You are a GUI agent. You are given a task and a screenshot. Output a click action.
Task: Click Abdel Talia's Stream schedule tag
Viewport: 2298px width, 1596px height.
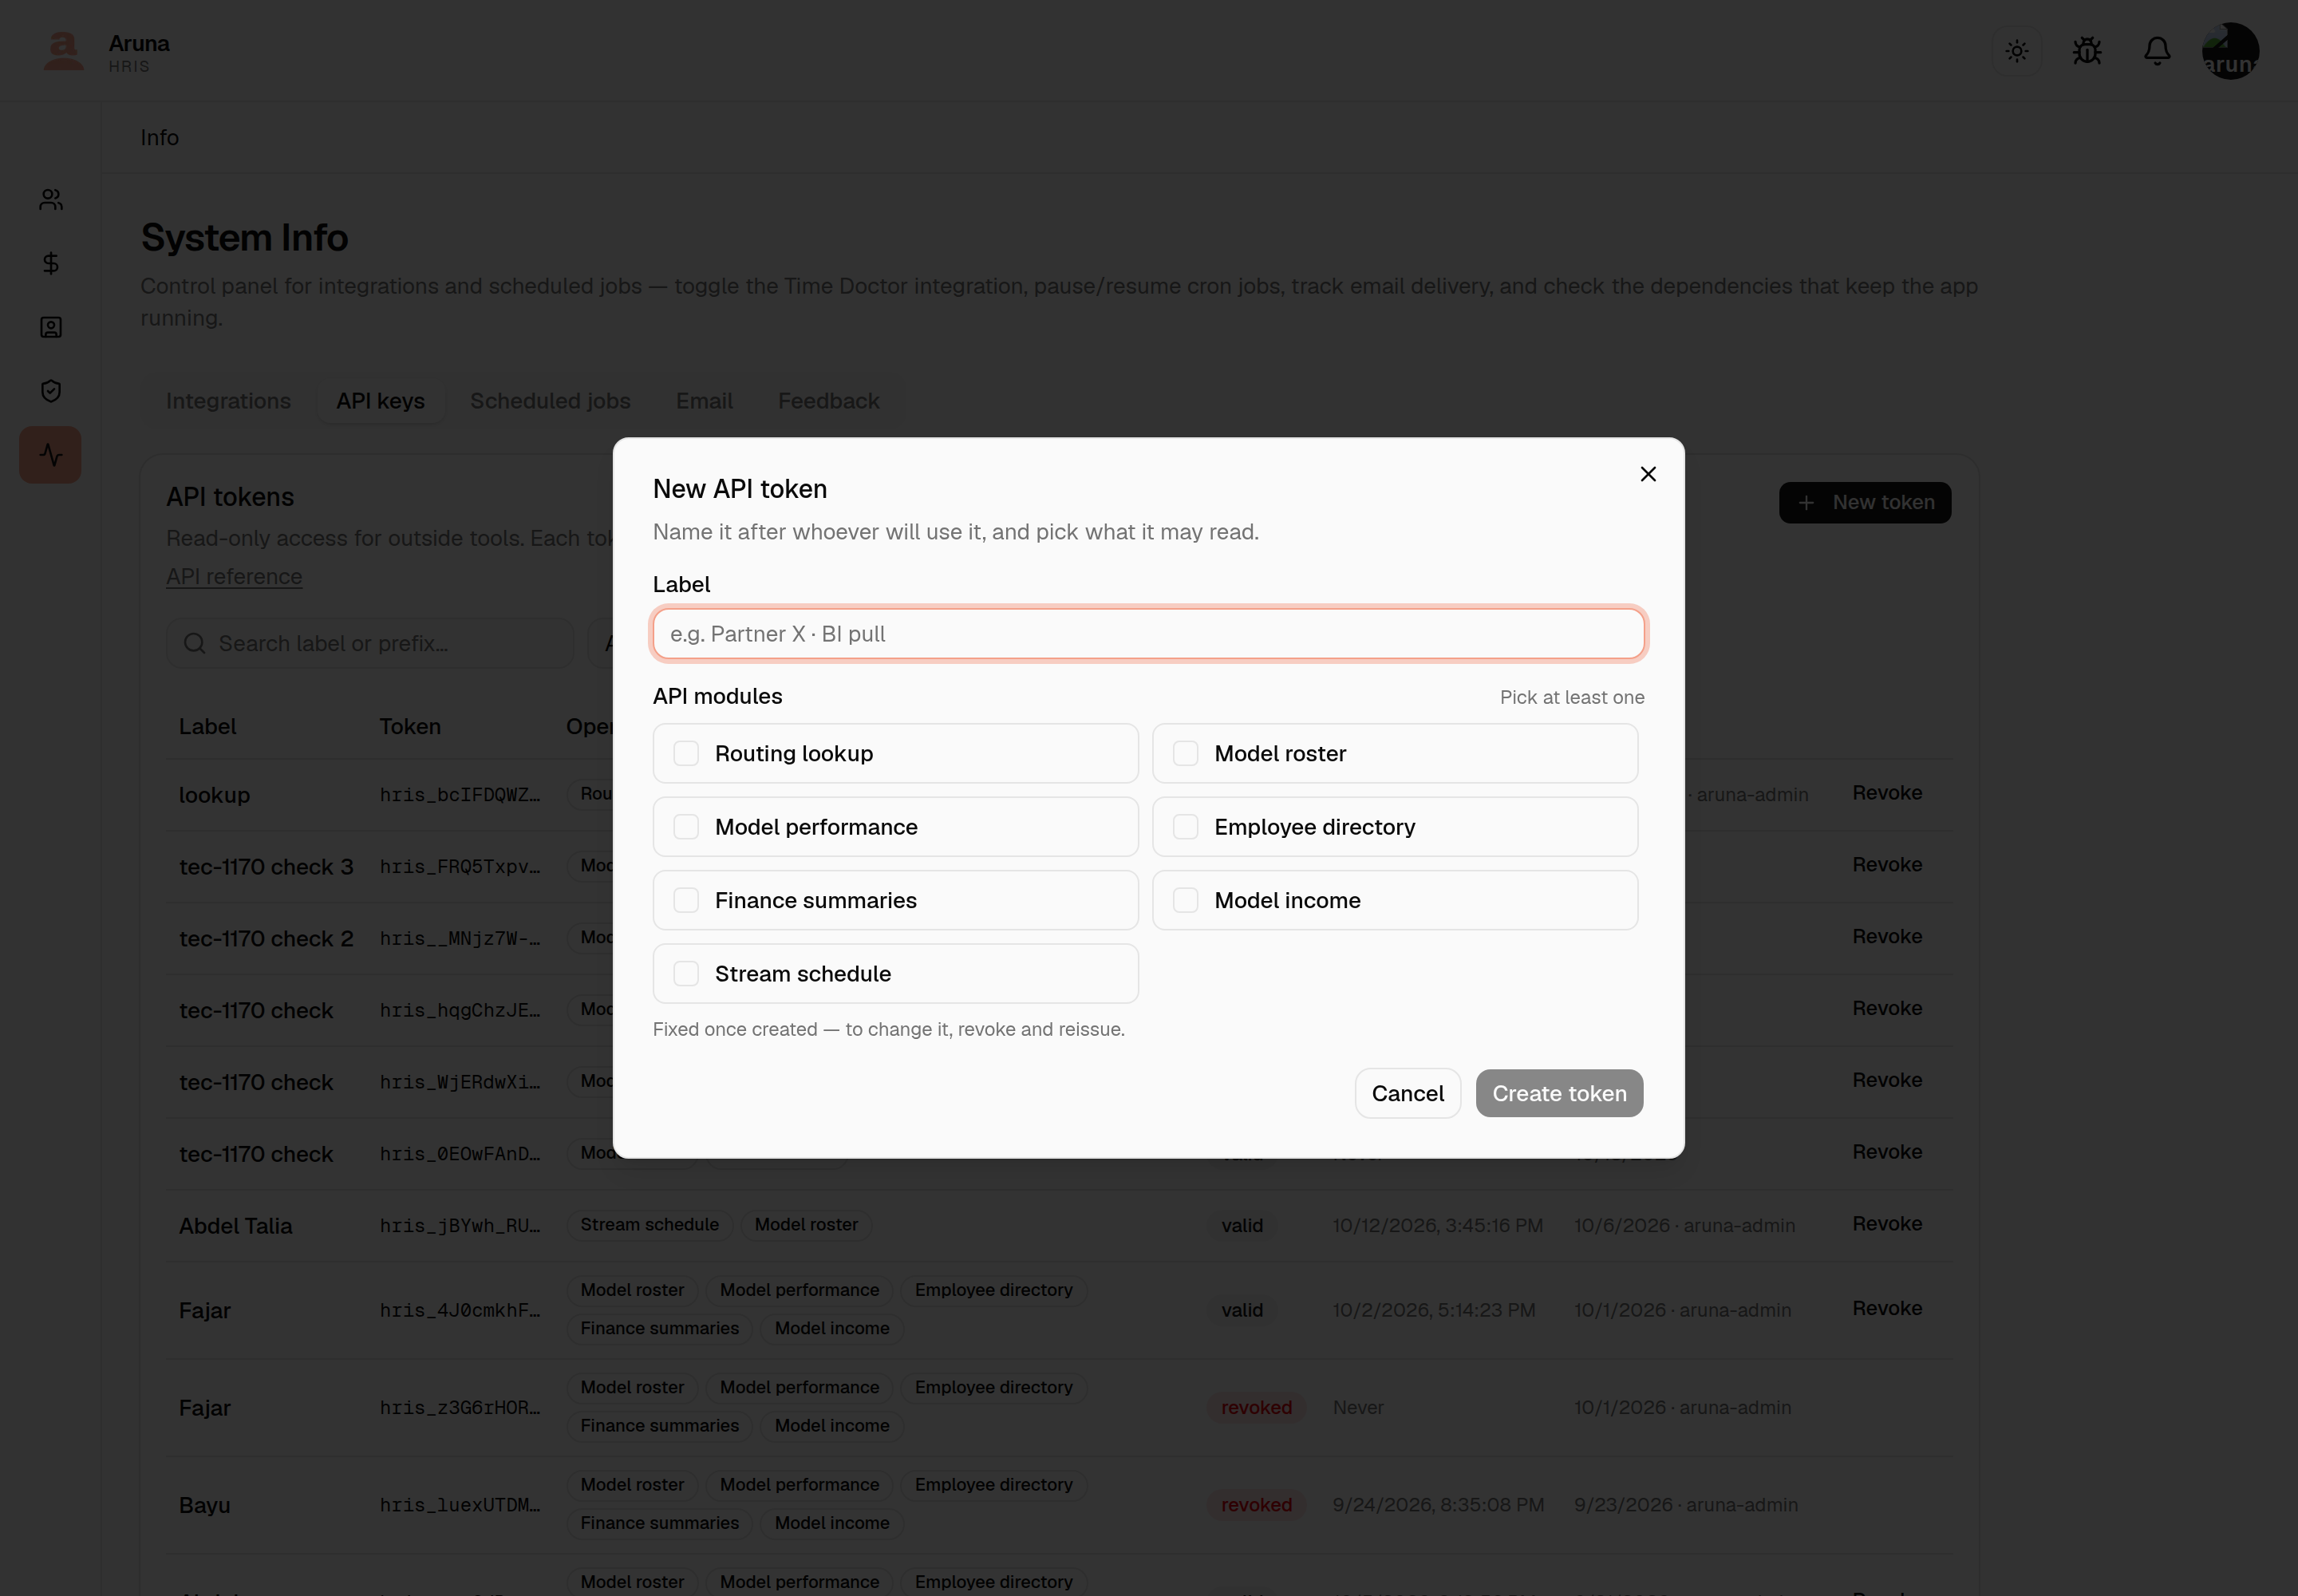650,1225
